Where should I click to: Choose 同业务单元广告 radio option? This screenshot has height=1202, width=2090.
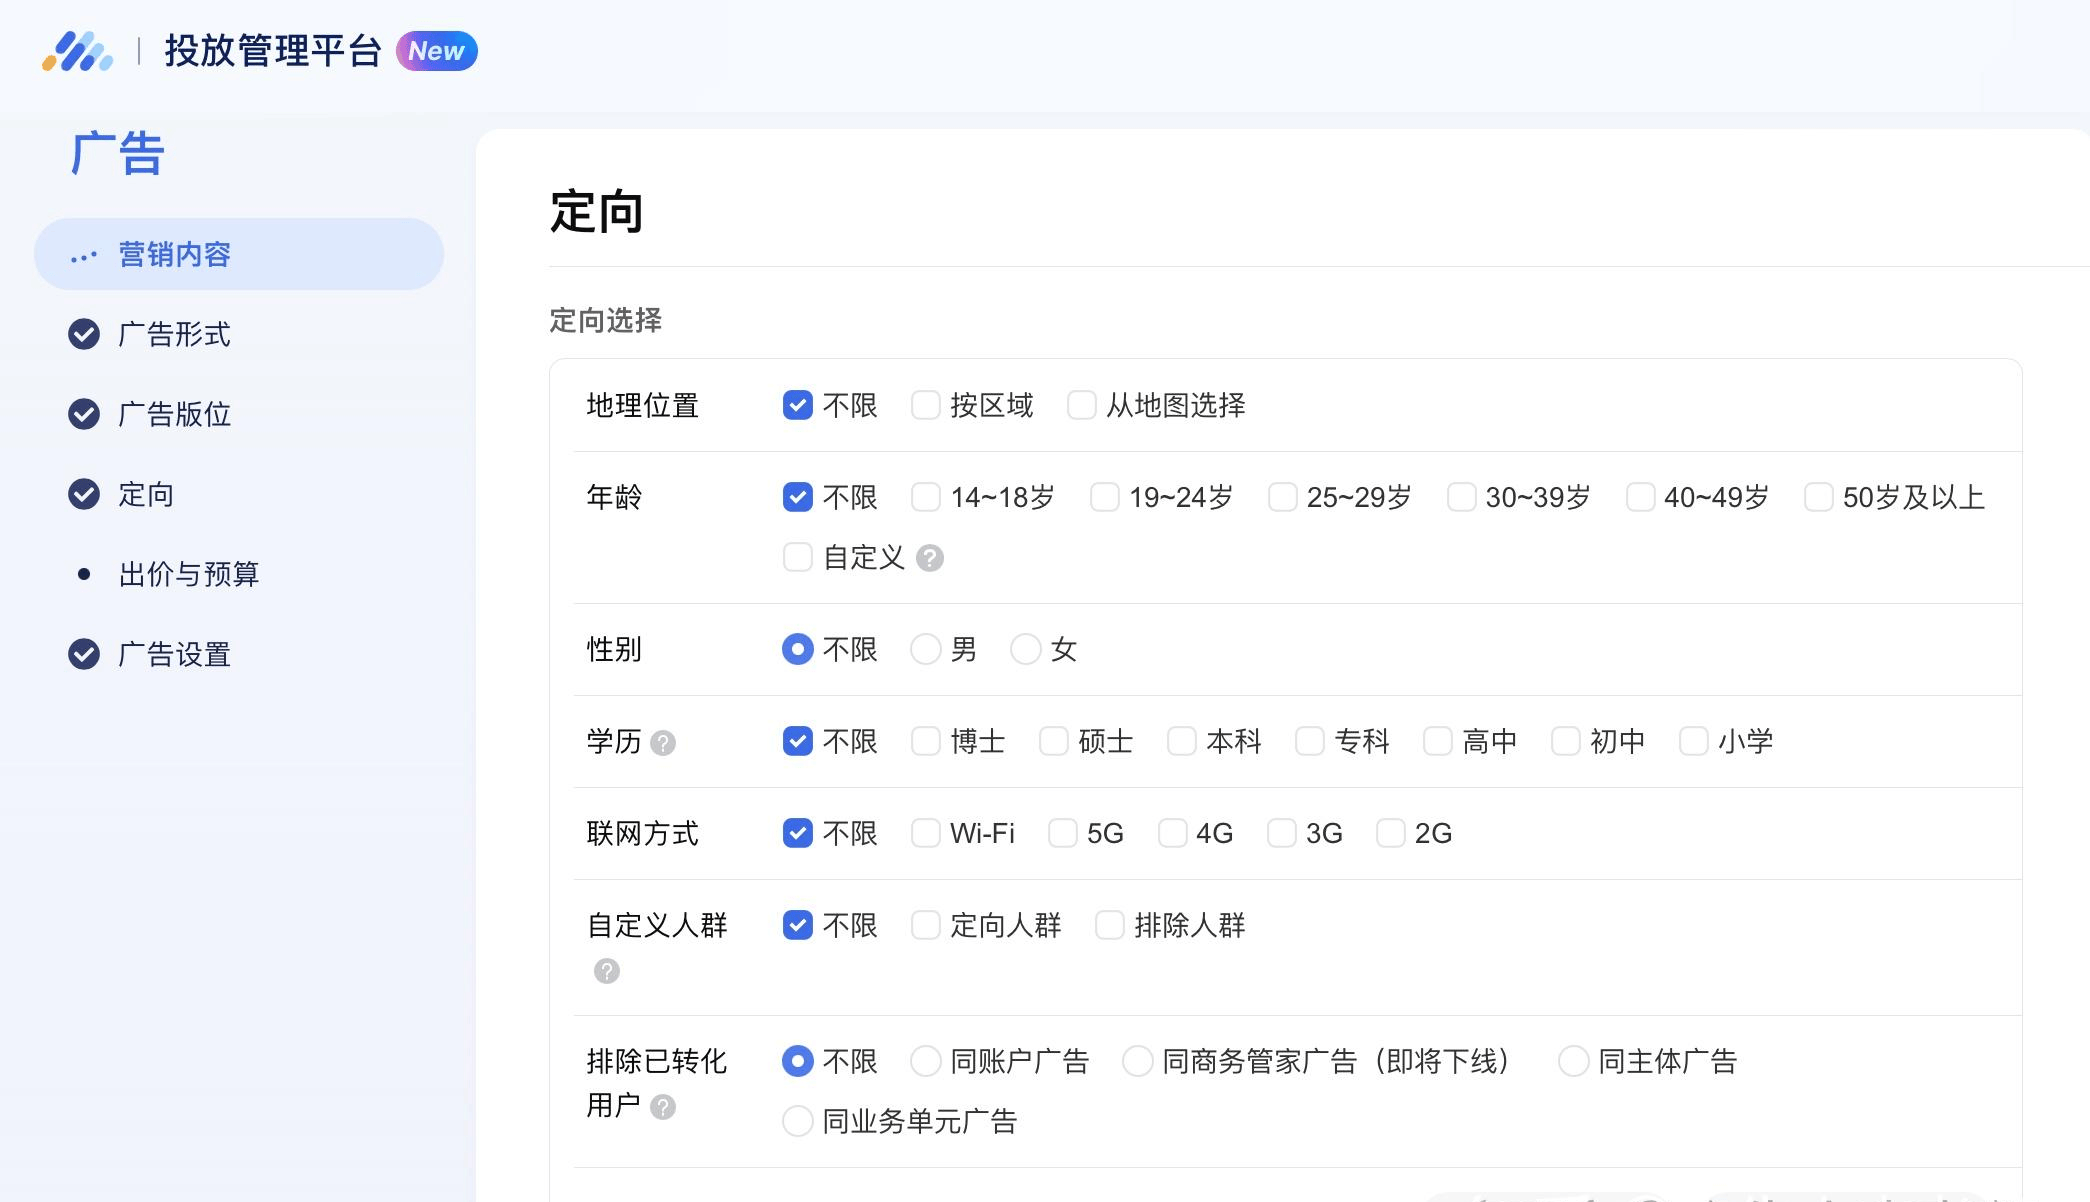[x=798, y=1121]
